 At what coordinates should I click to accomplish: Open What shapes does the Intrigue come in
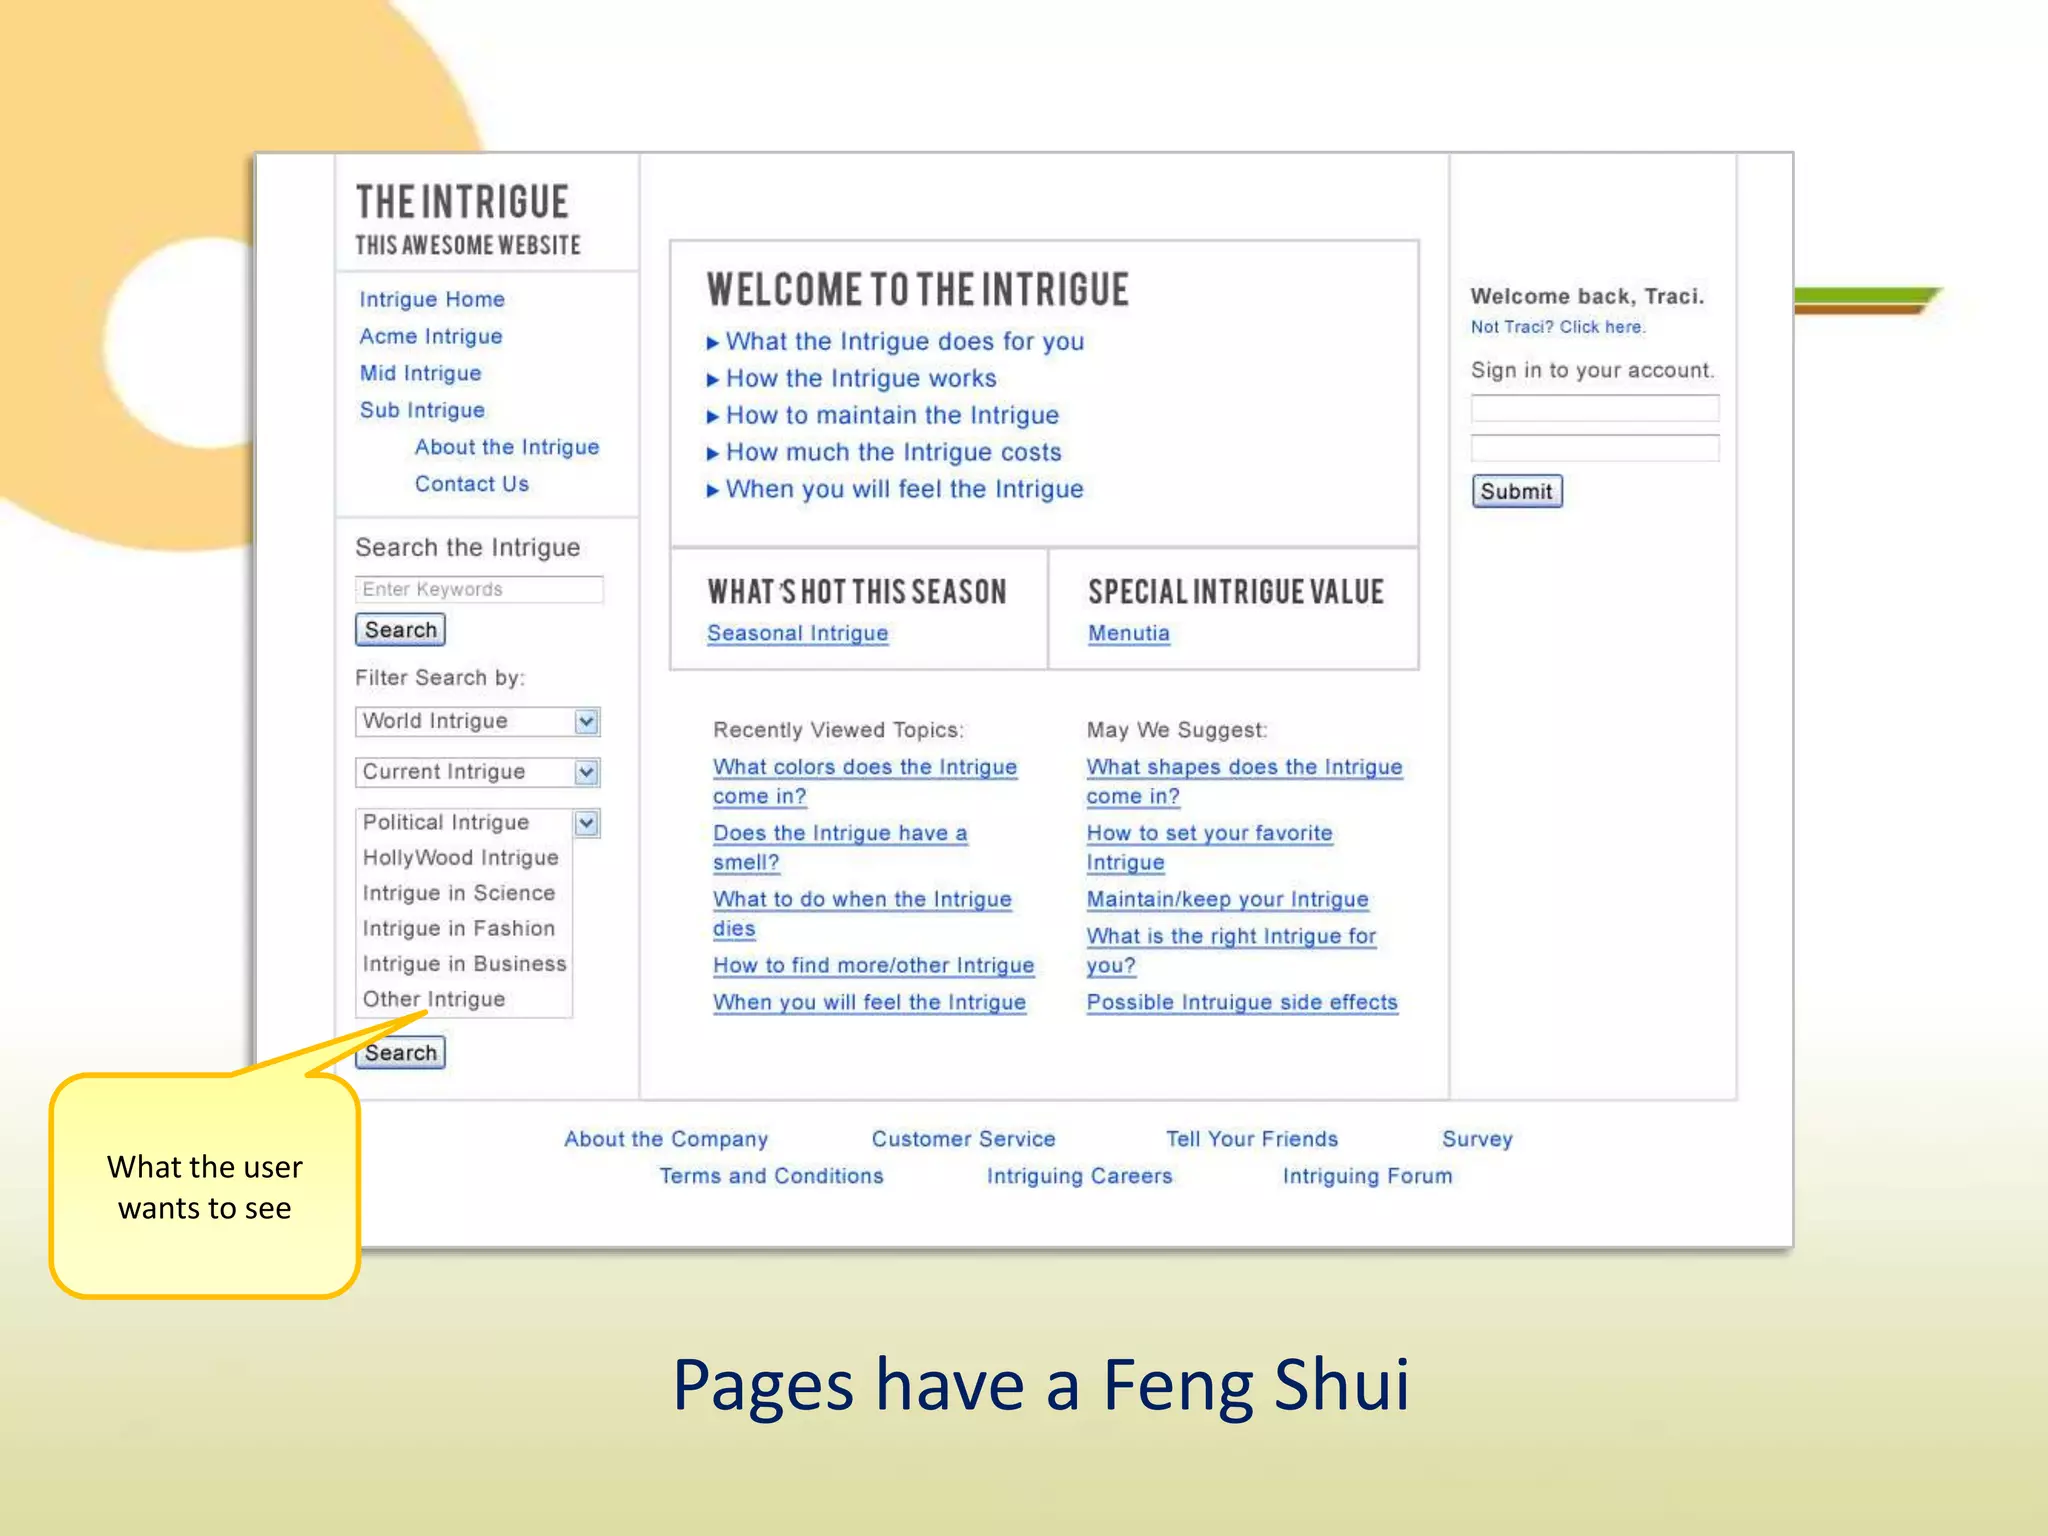pos(1245,781)
